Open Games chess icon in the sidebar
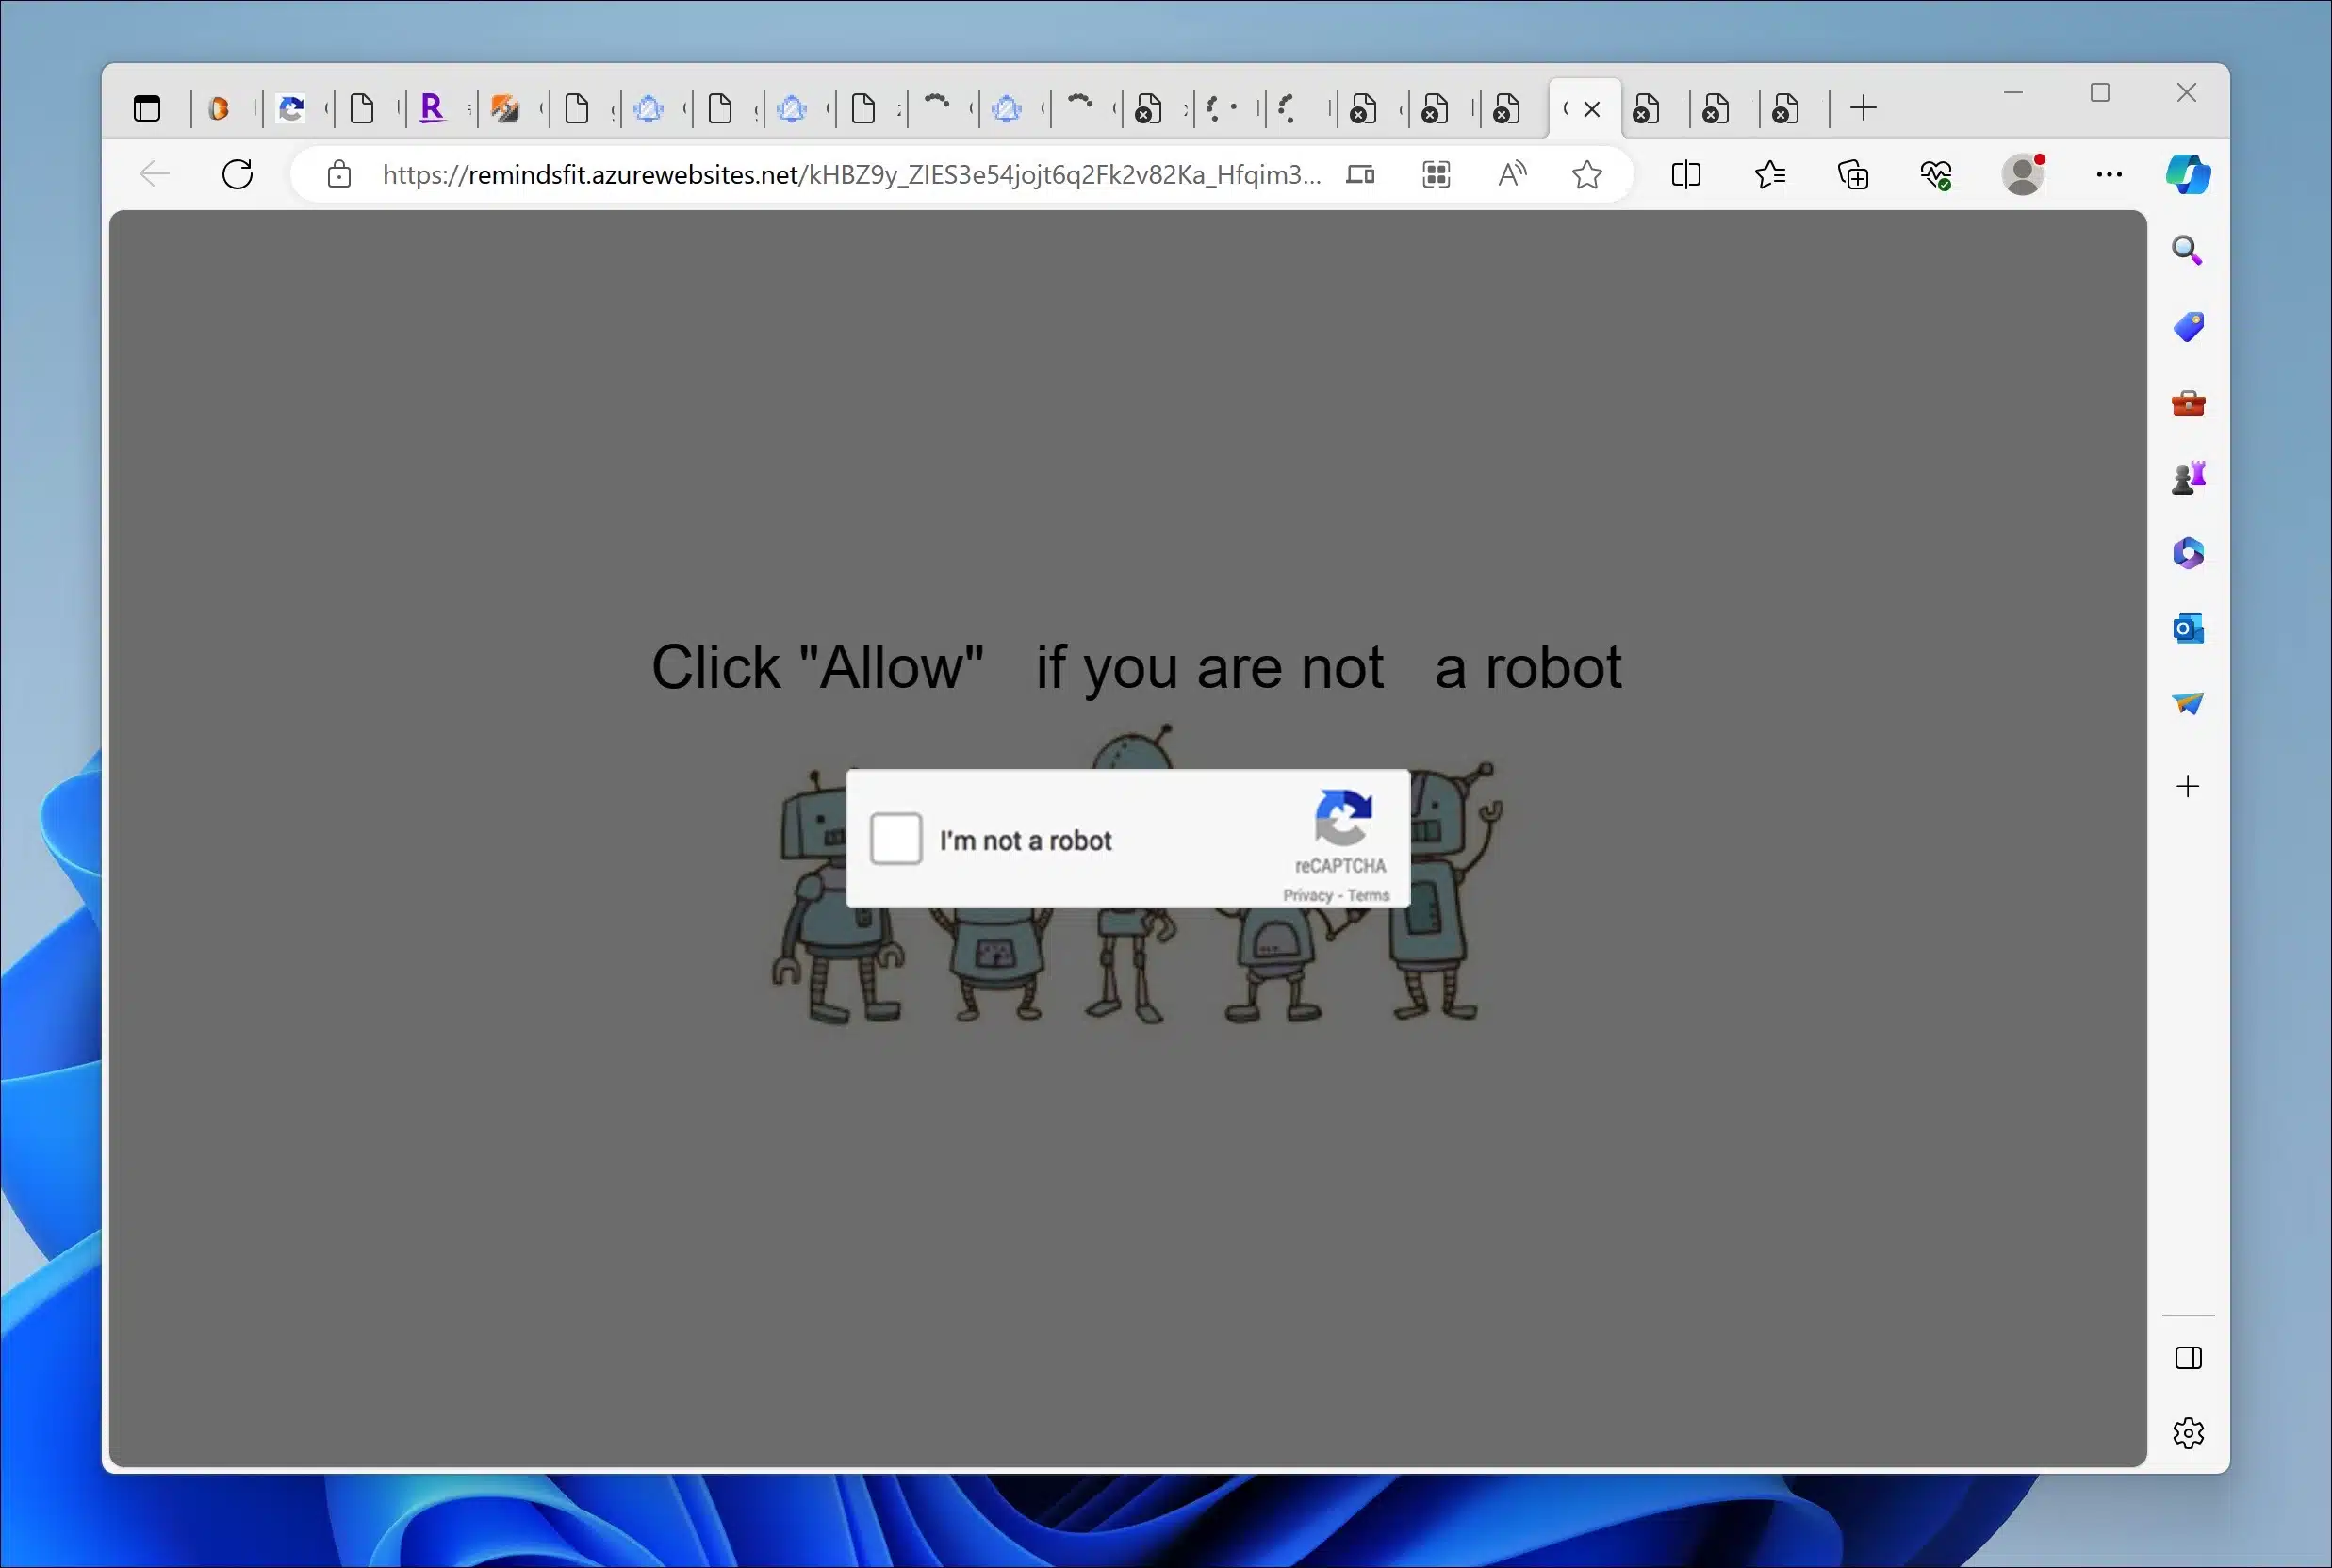The image size is (2332, 1568). pos(2188,477)
